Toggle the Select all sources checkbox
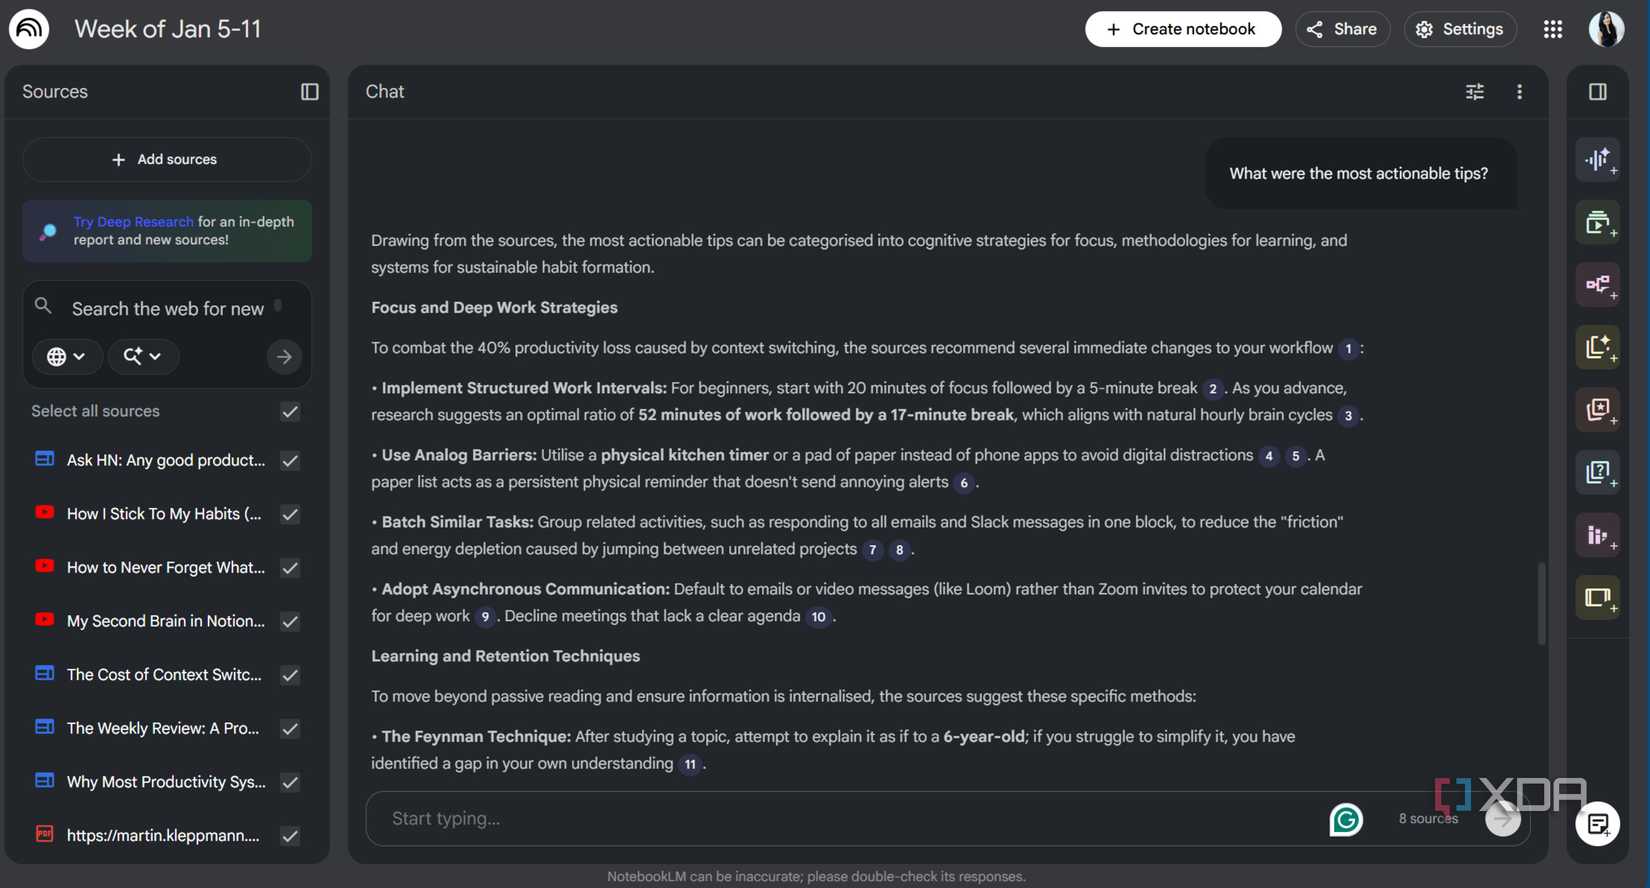Screen dimensions: 1650x888 290,412
